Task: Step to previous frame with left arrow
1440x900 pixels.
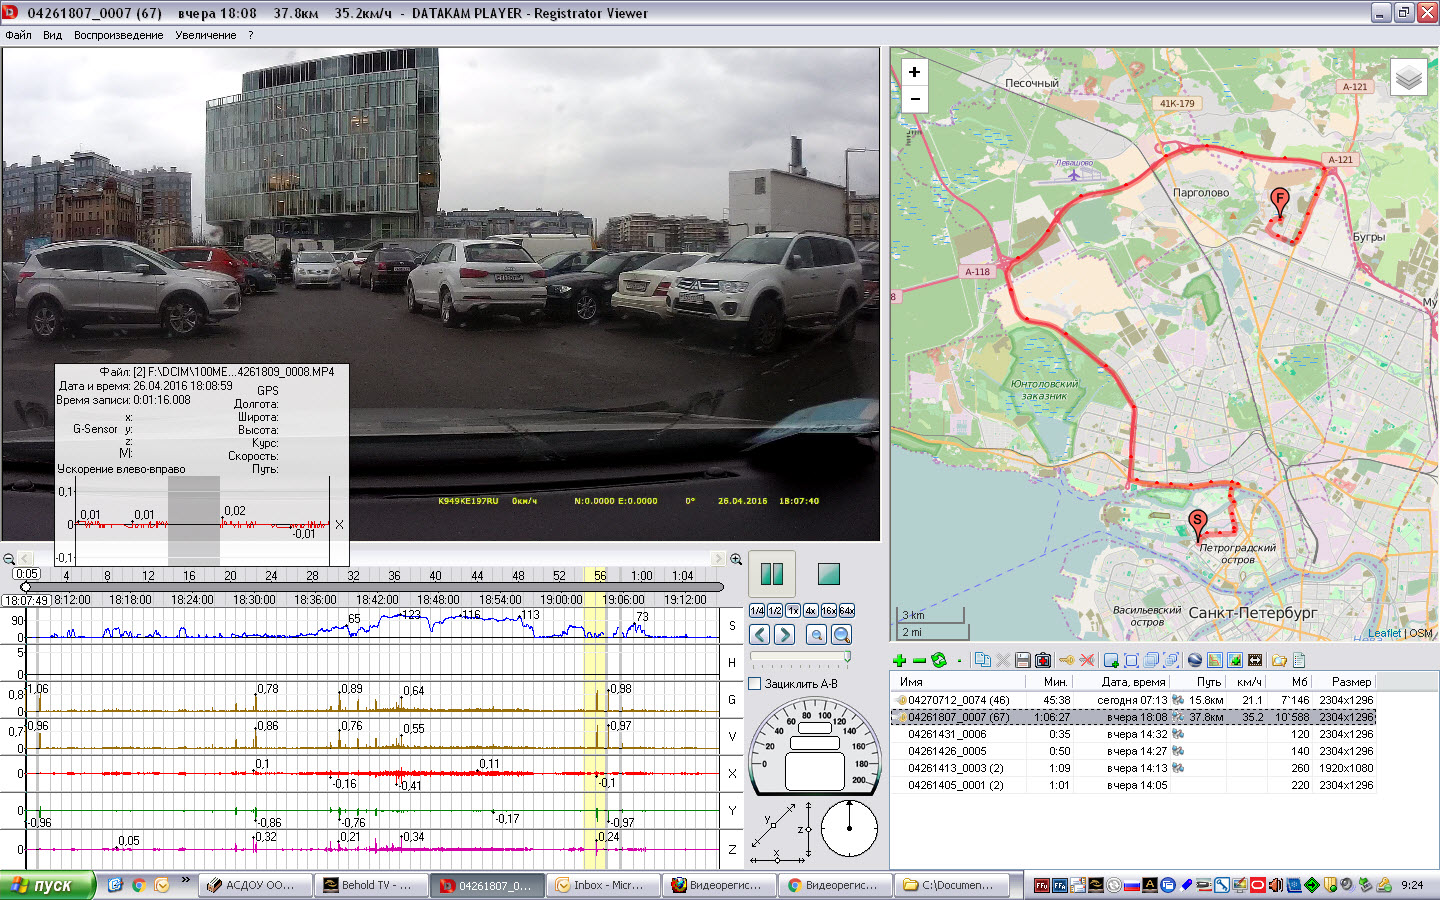Action: pyautogui.click(x=760, y=635)
